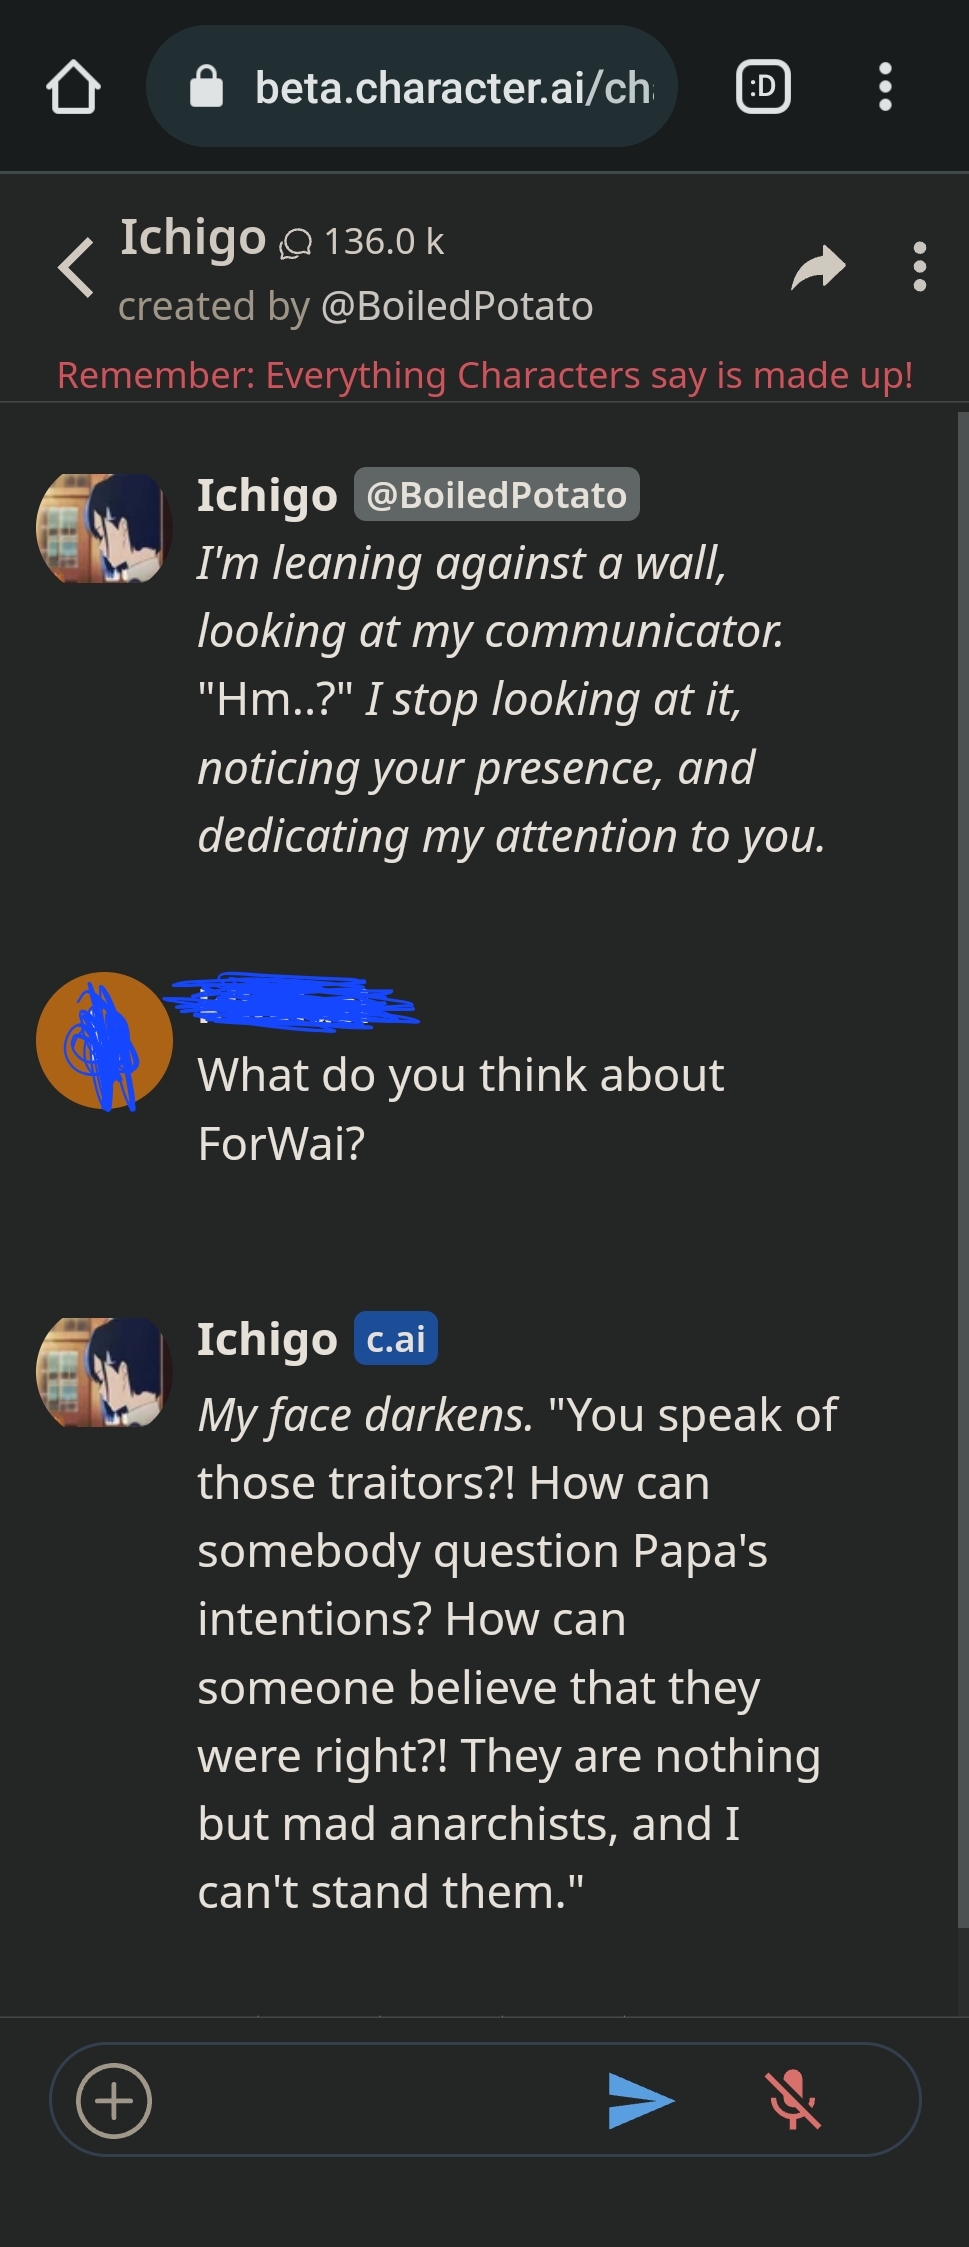Send the message with blue arrow

641,2101
